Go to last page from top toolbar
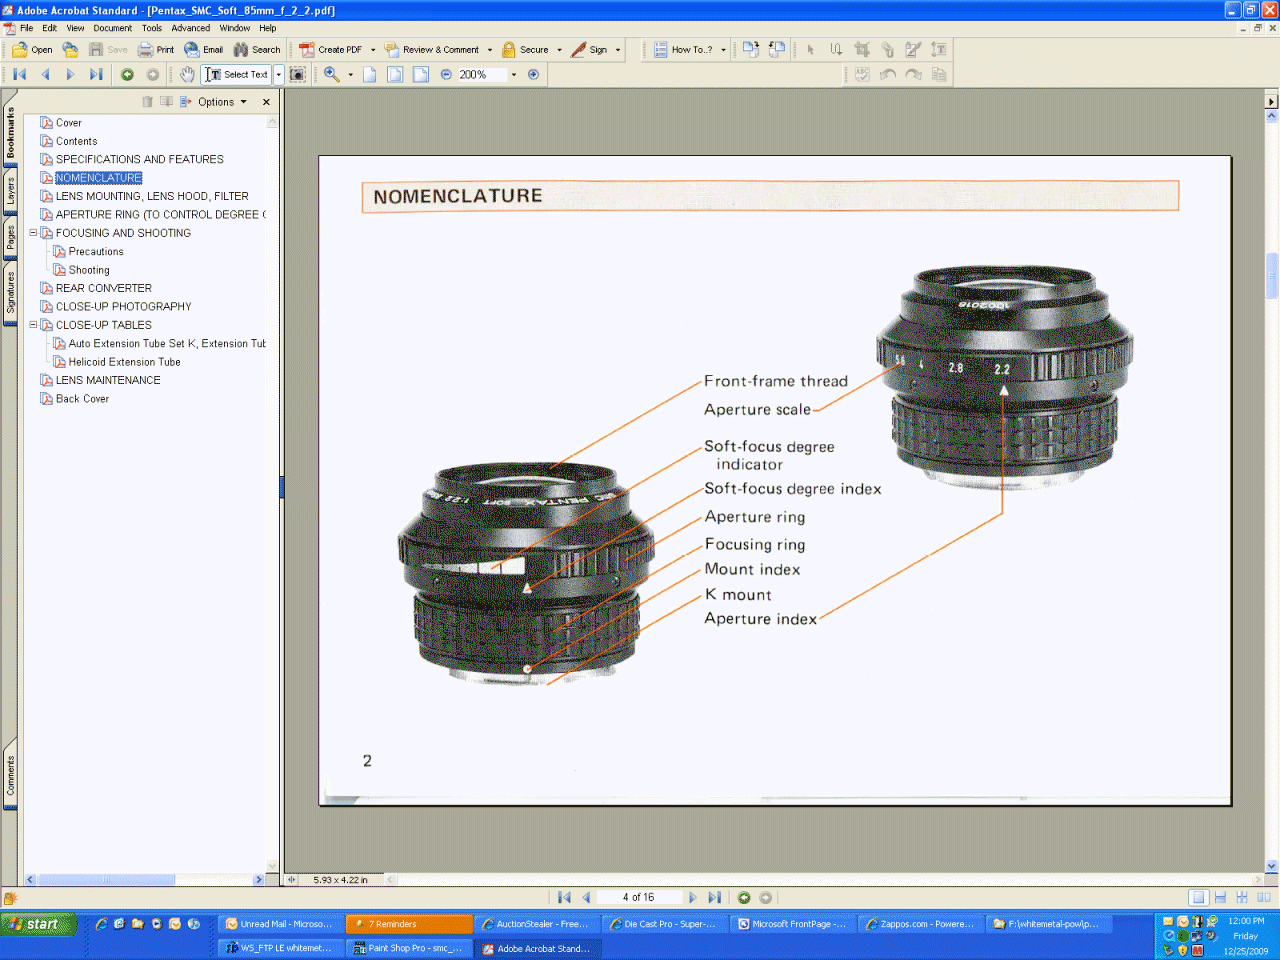The image size is (1280, 960). click(x=96, y=74)
